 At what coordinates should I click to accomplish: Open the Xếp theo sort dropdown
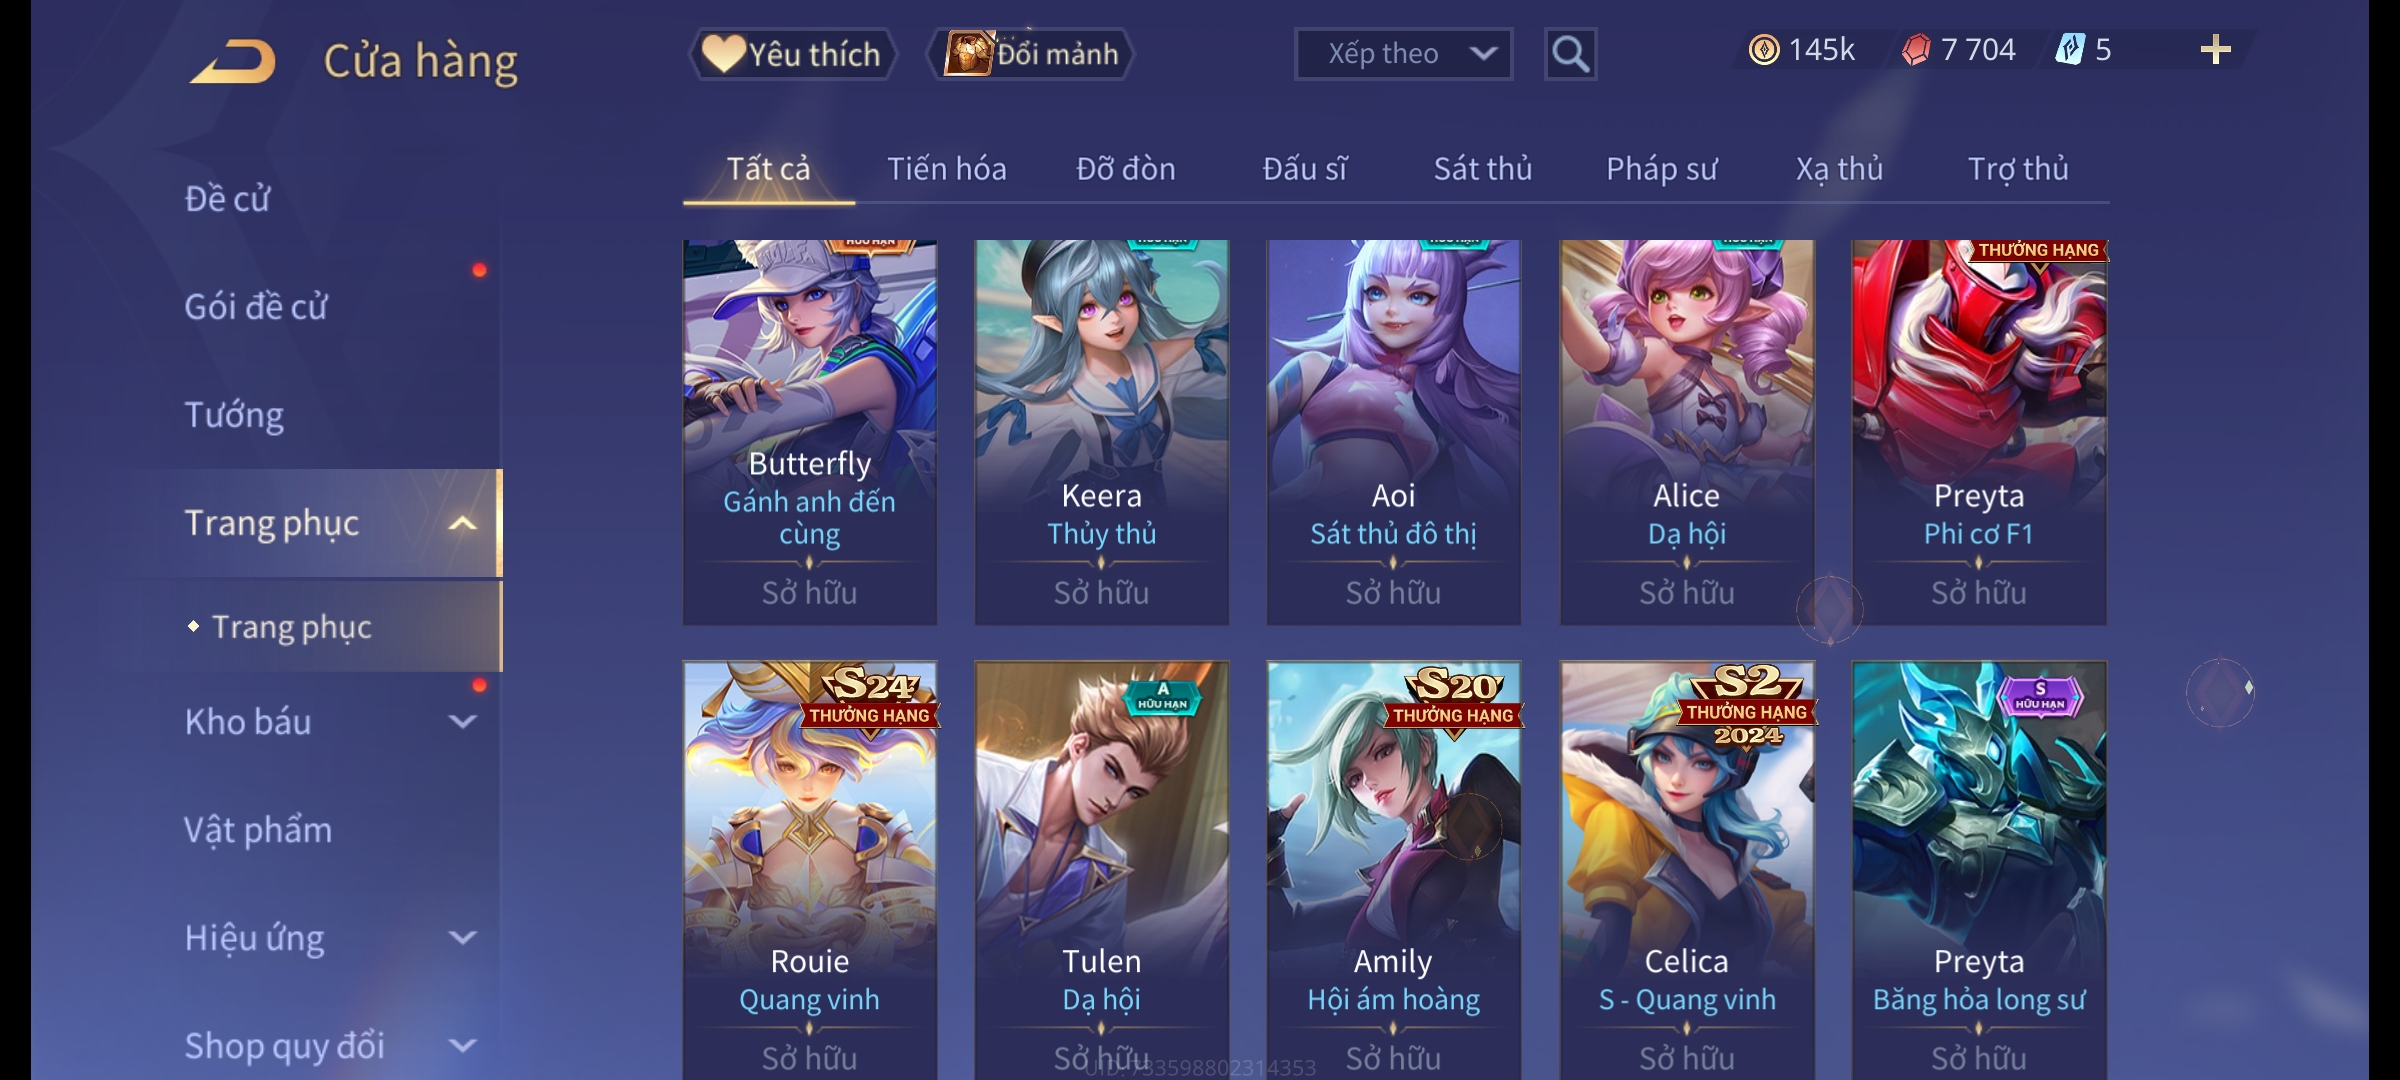pyautogui.click(x=1403, y=54)
